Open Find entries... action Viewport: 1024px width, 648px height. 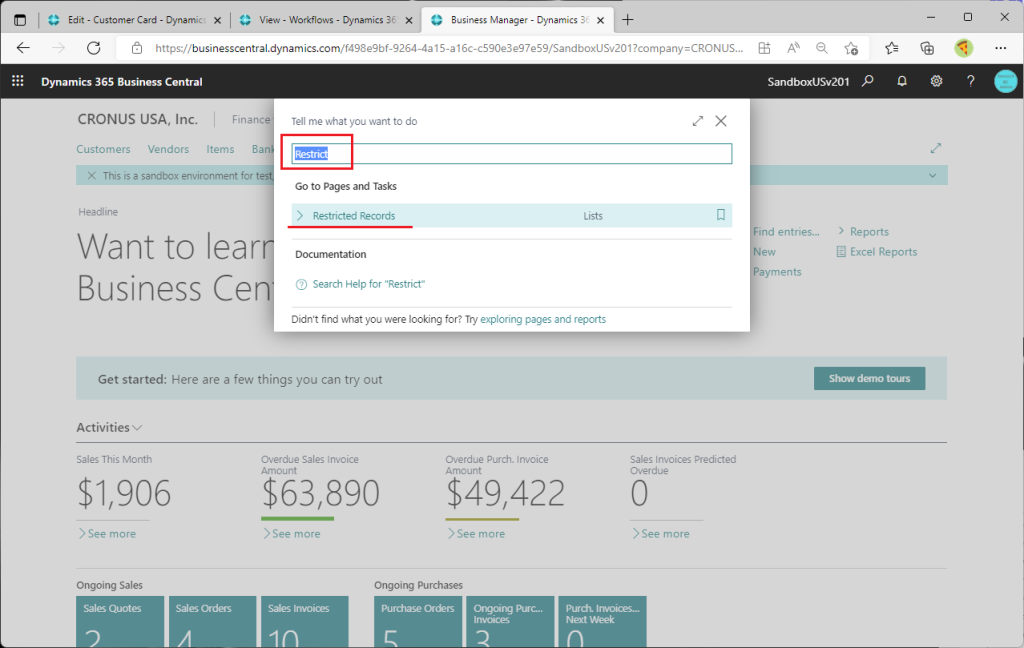click(x=786, y=232)
